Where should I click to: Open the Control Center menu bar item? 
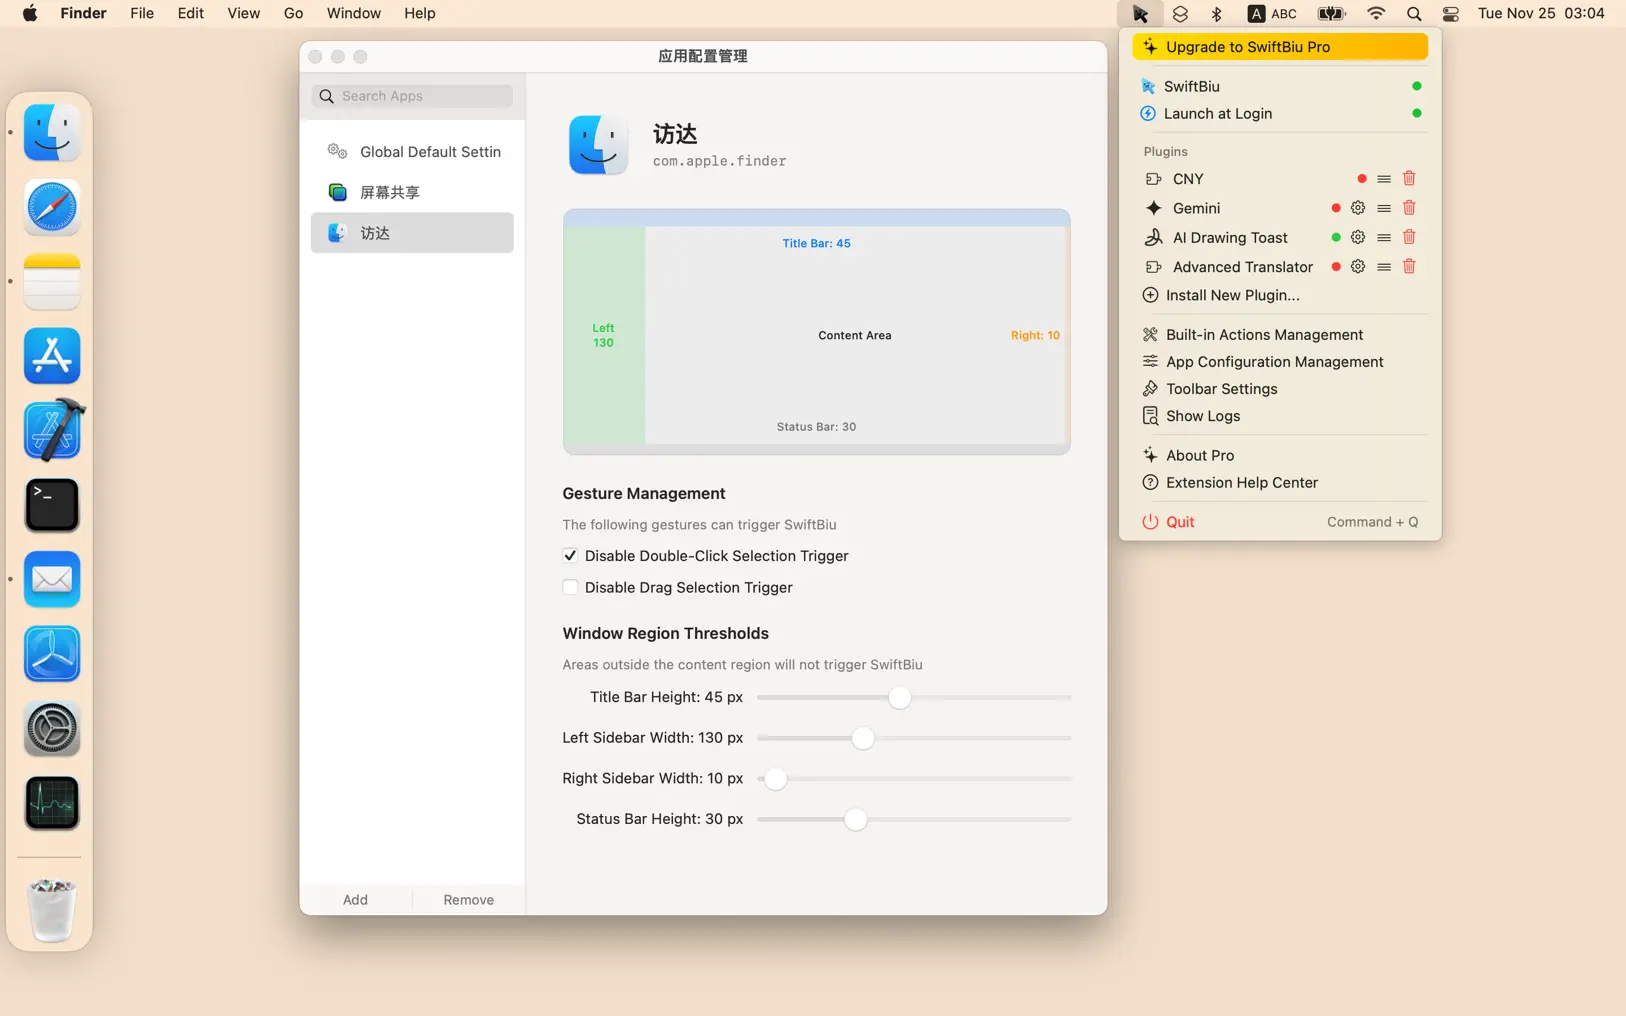pyautogui.click(x=1450, y=14)
